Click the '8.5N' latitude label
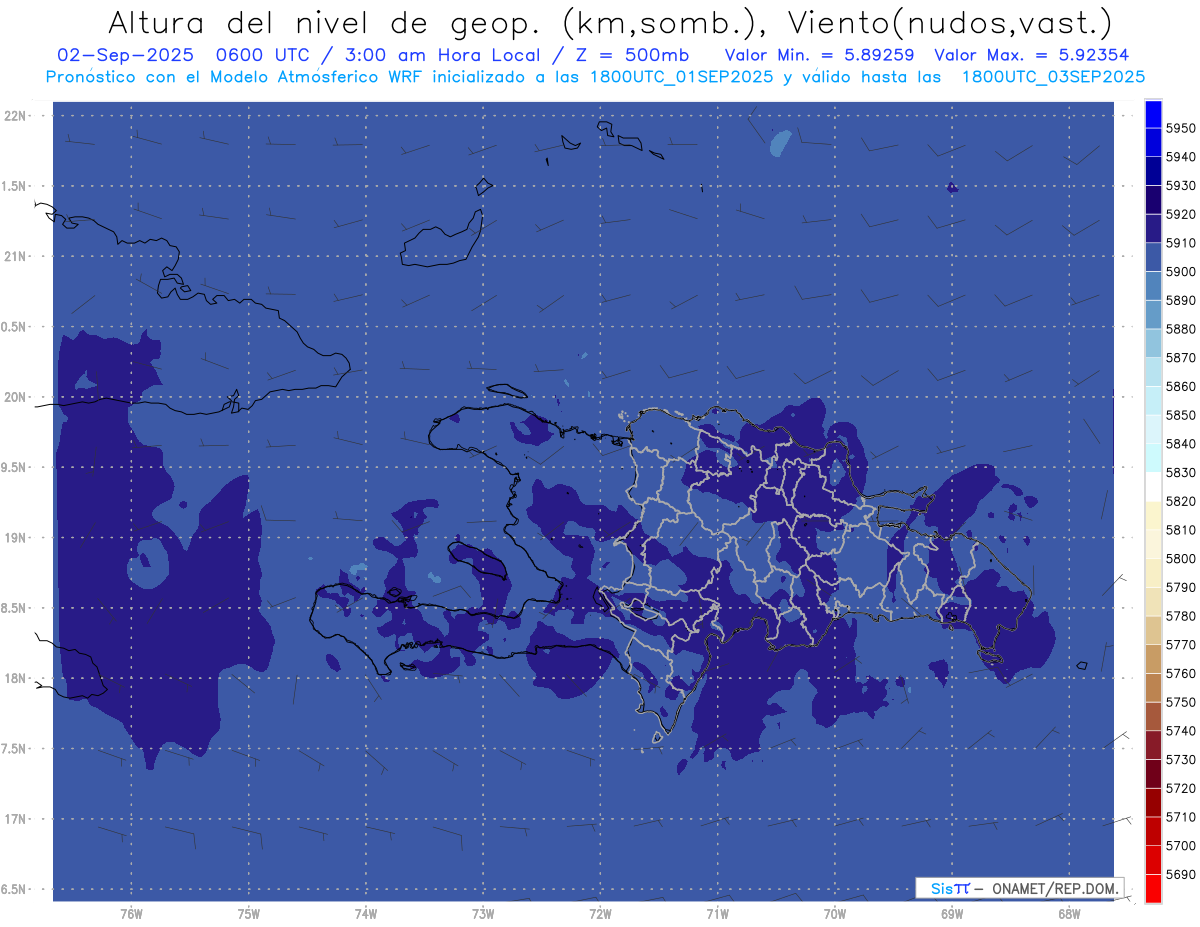 pos(15,608)
